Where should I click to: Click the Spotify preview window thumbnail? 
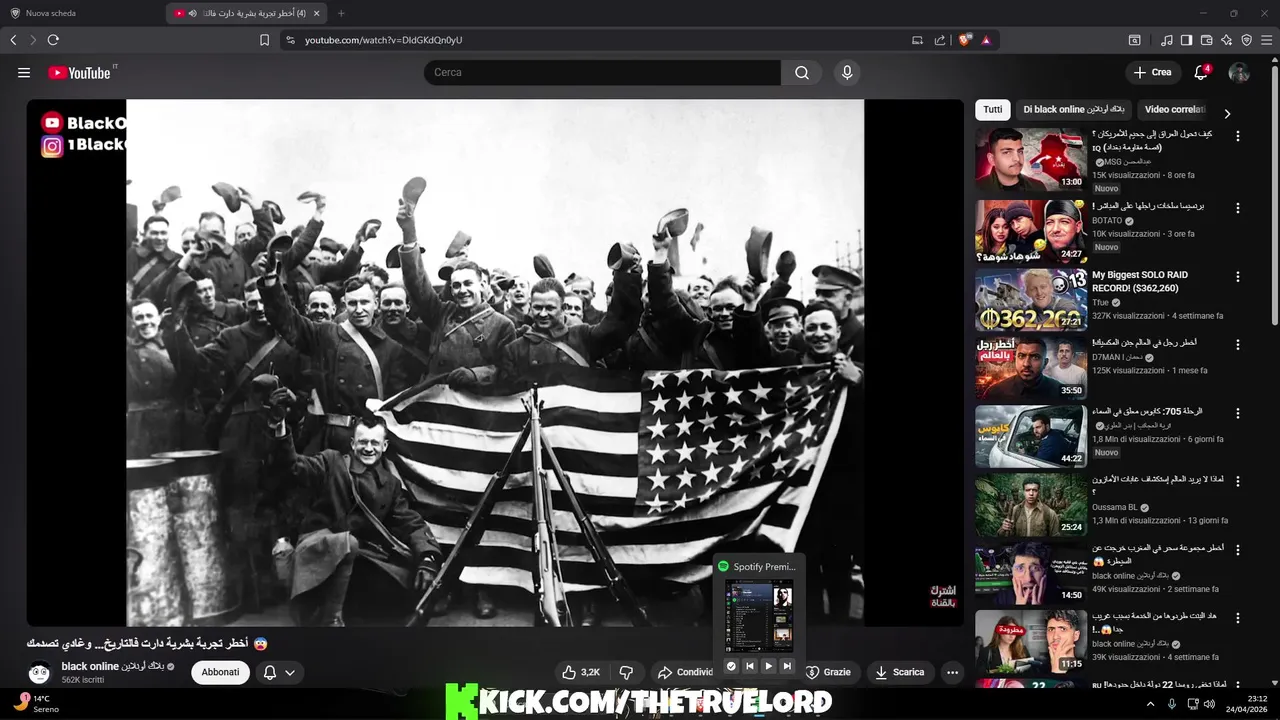click(759, 616)
